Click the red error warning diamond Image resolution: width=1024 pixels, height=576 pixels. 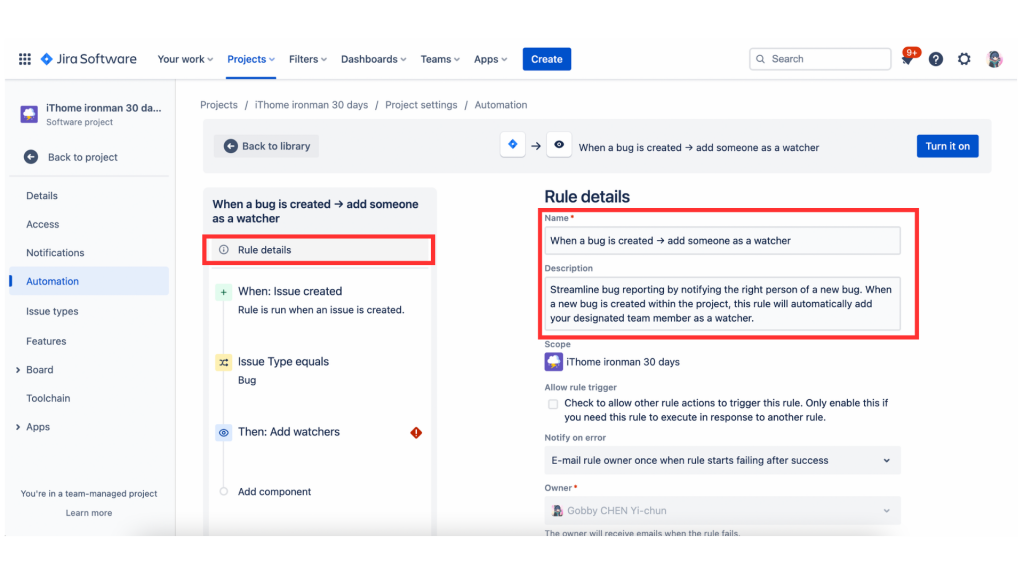tap(416, 432)
